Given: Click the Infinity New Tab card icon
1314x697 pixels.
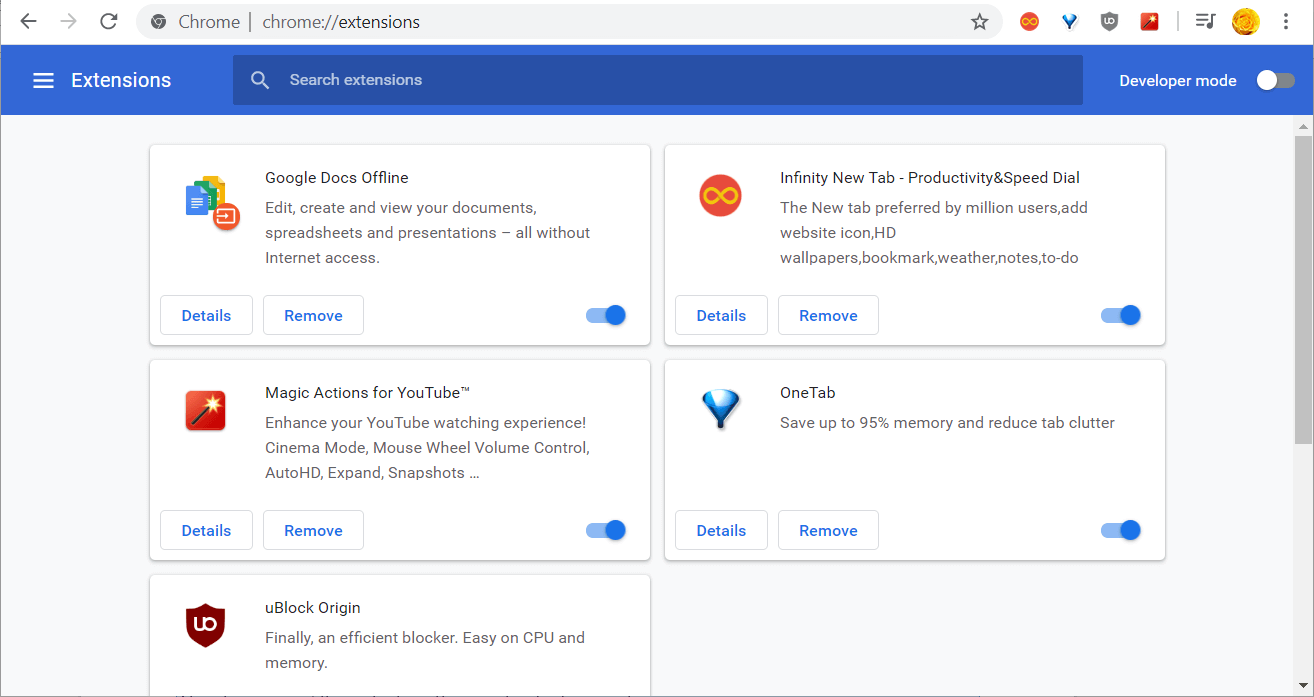Looking at the screenshot, I should coord(720,195).
